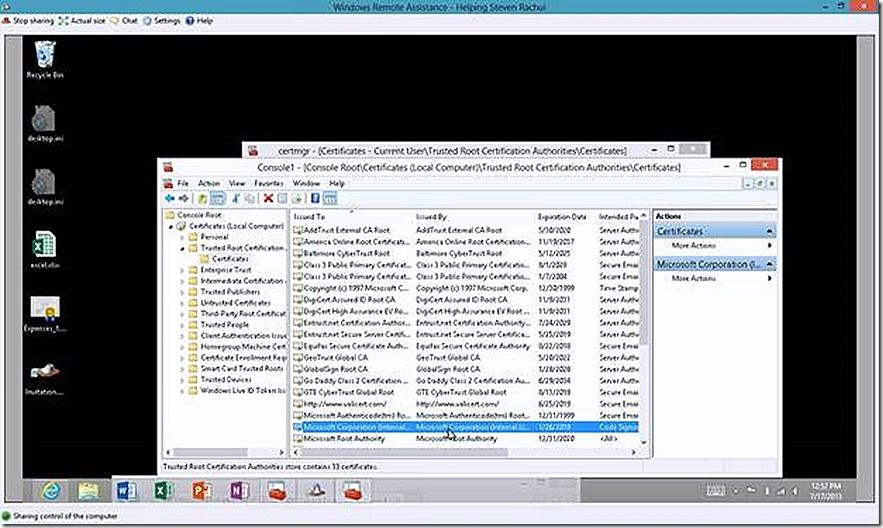
Task: Open OneNote from the taskbar
Action: (x=239, y=491)
